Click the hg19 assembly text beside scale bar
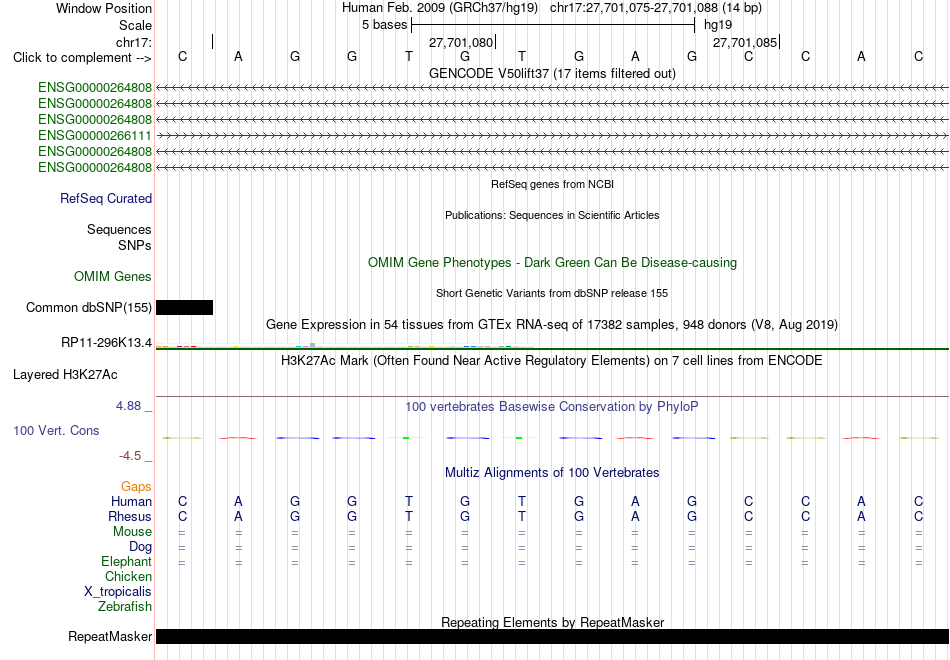The image size is (950, 660). click(718, 25)
